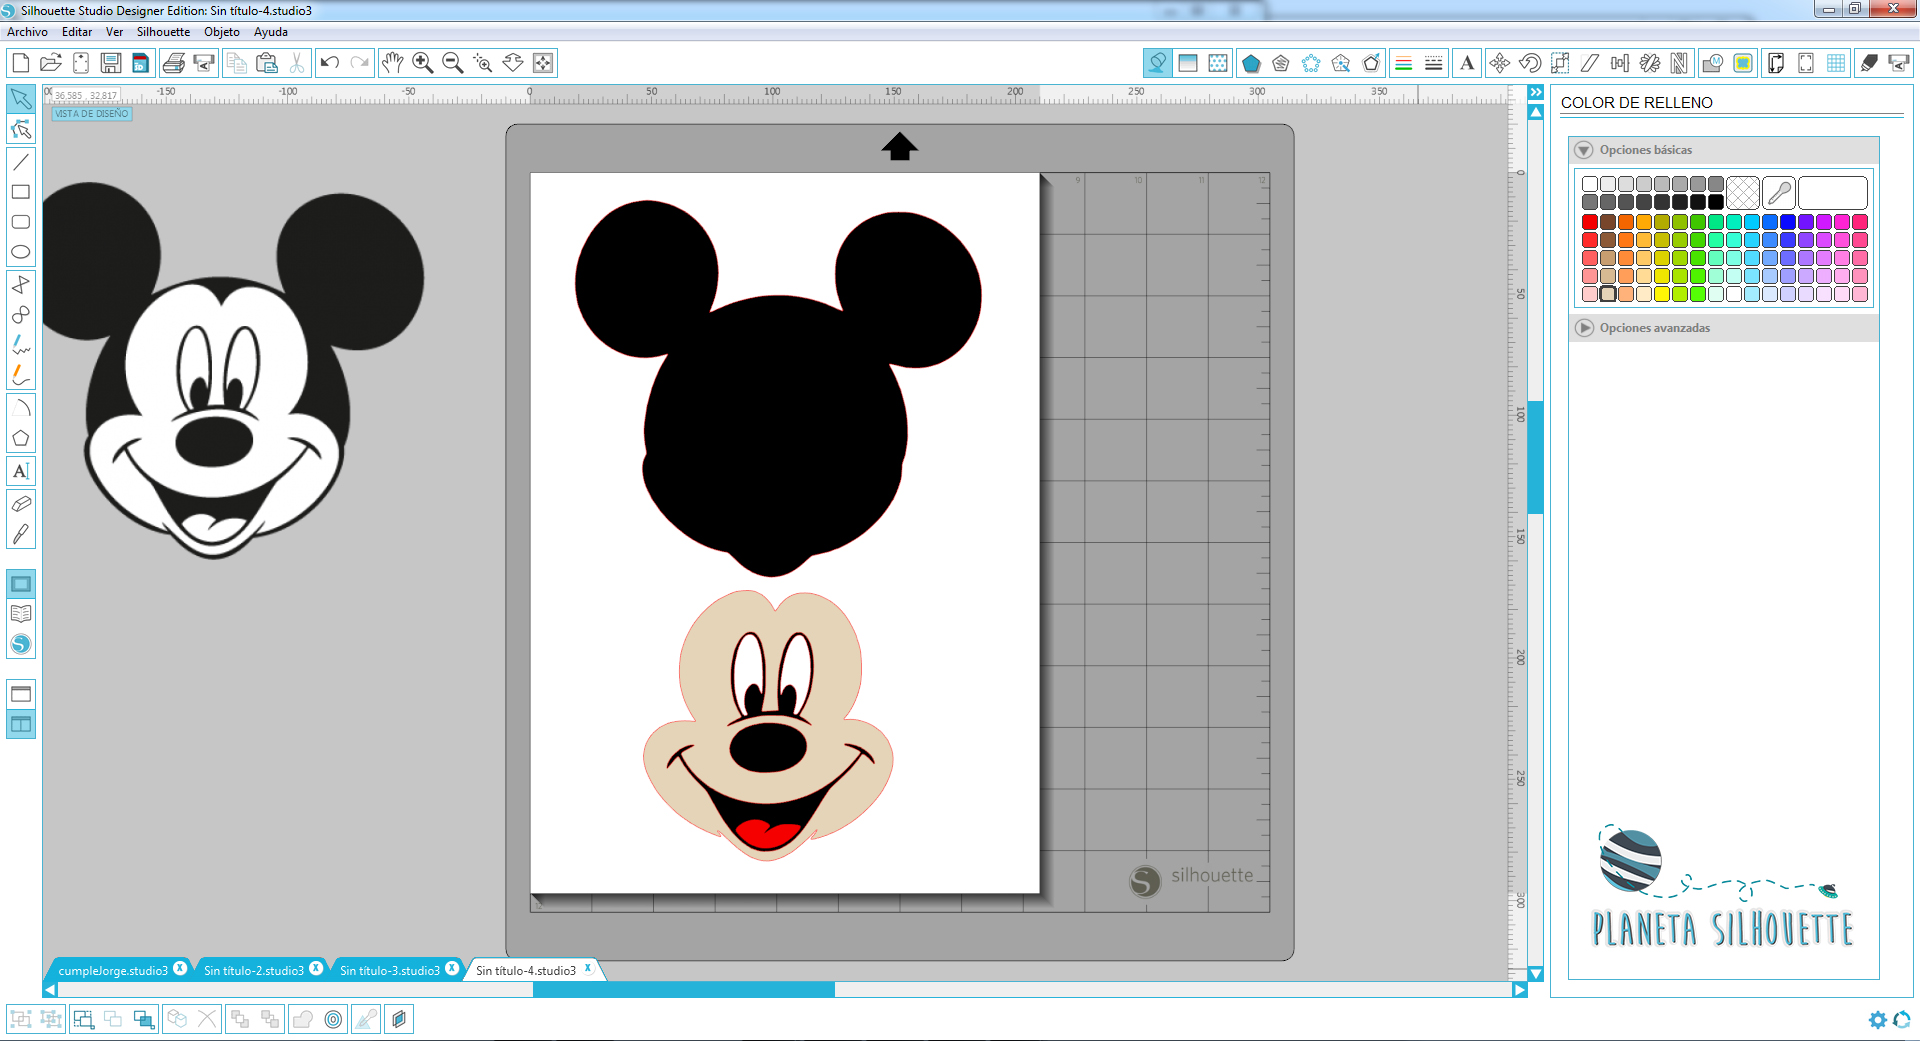Click the Fit to Page icon

pyautogui.click(x=543, y=63)
